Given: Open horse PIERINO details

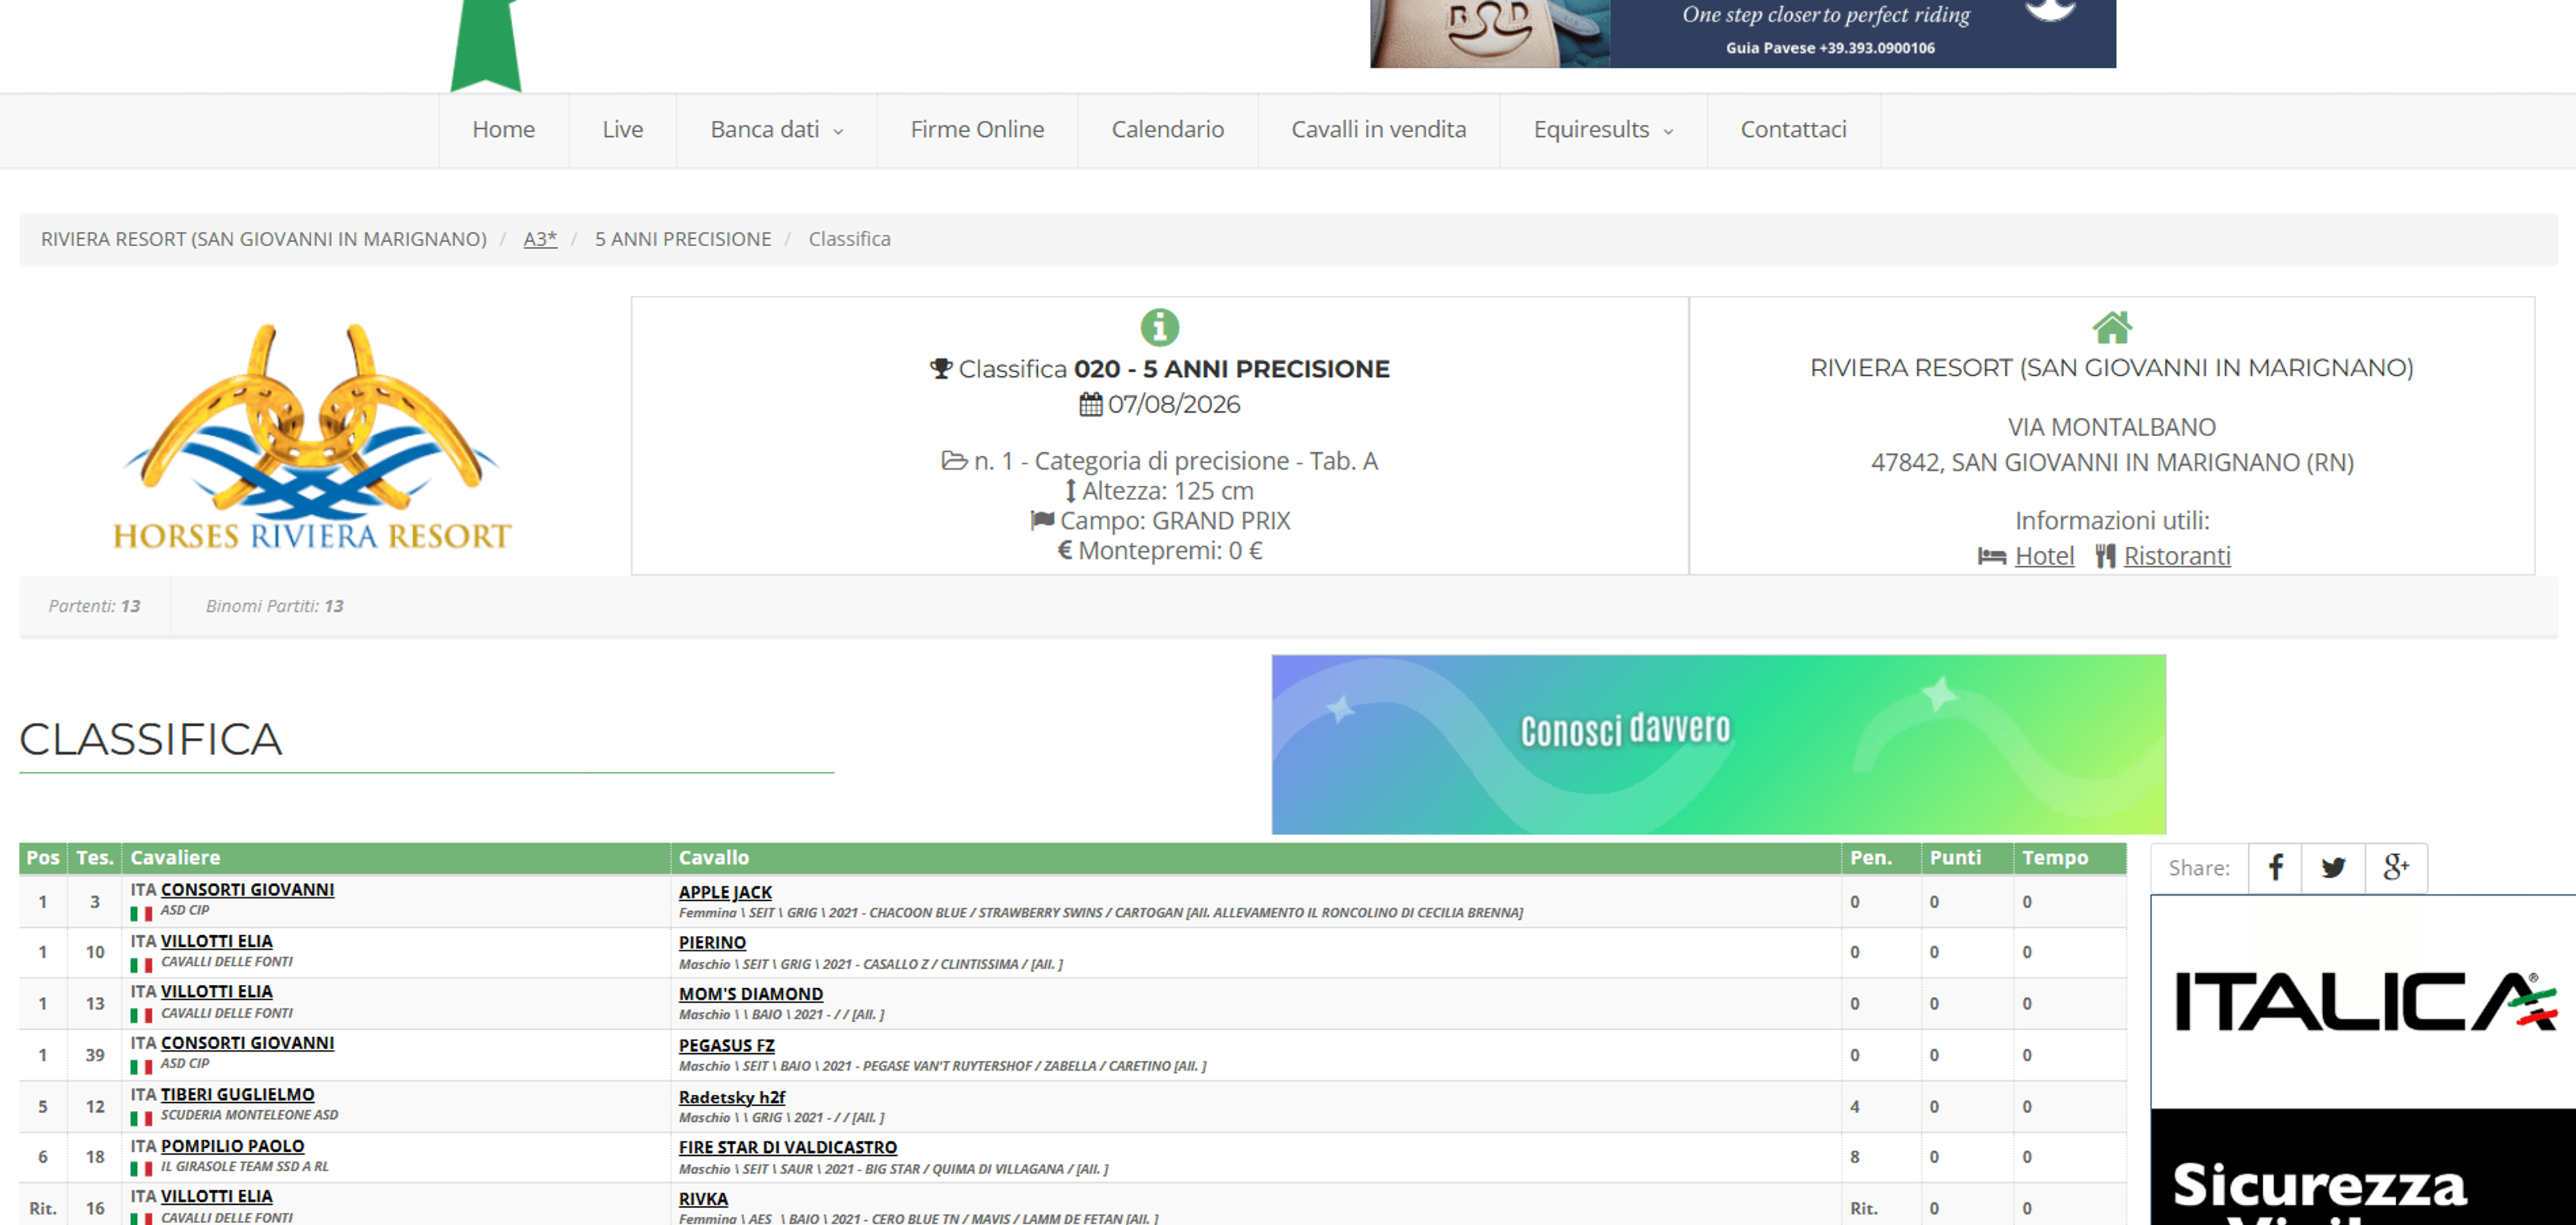Looking at the screenshot, I should pos(712,943).
